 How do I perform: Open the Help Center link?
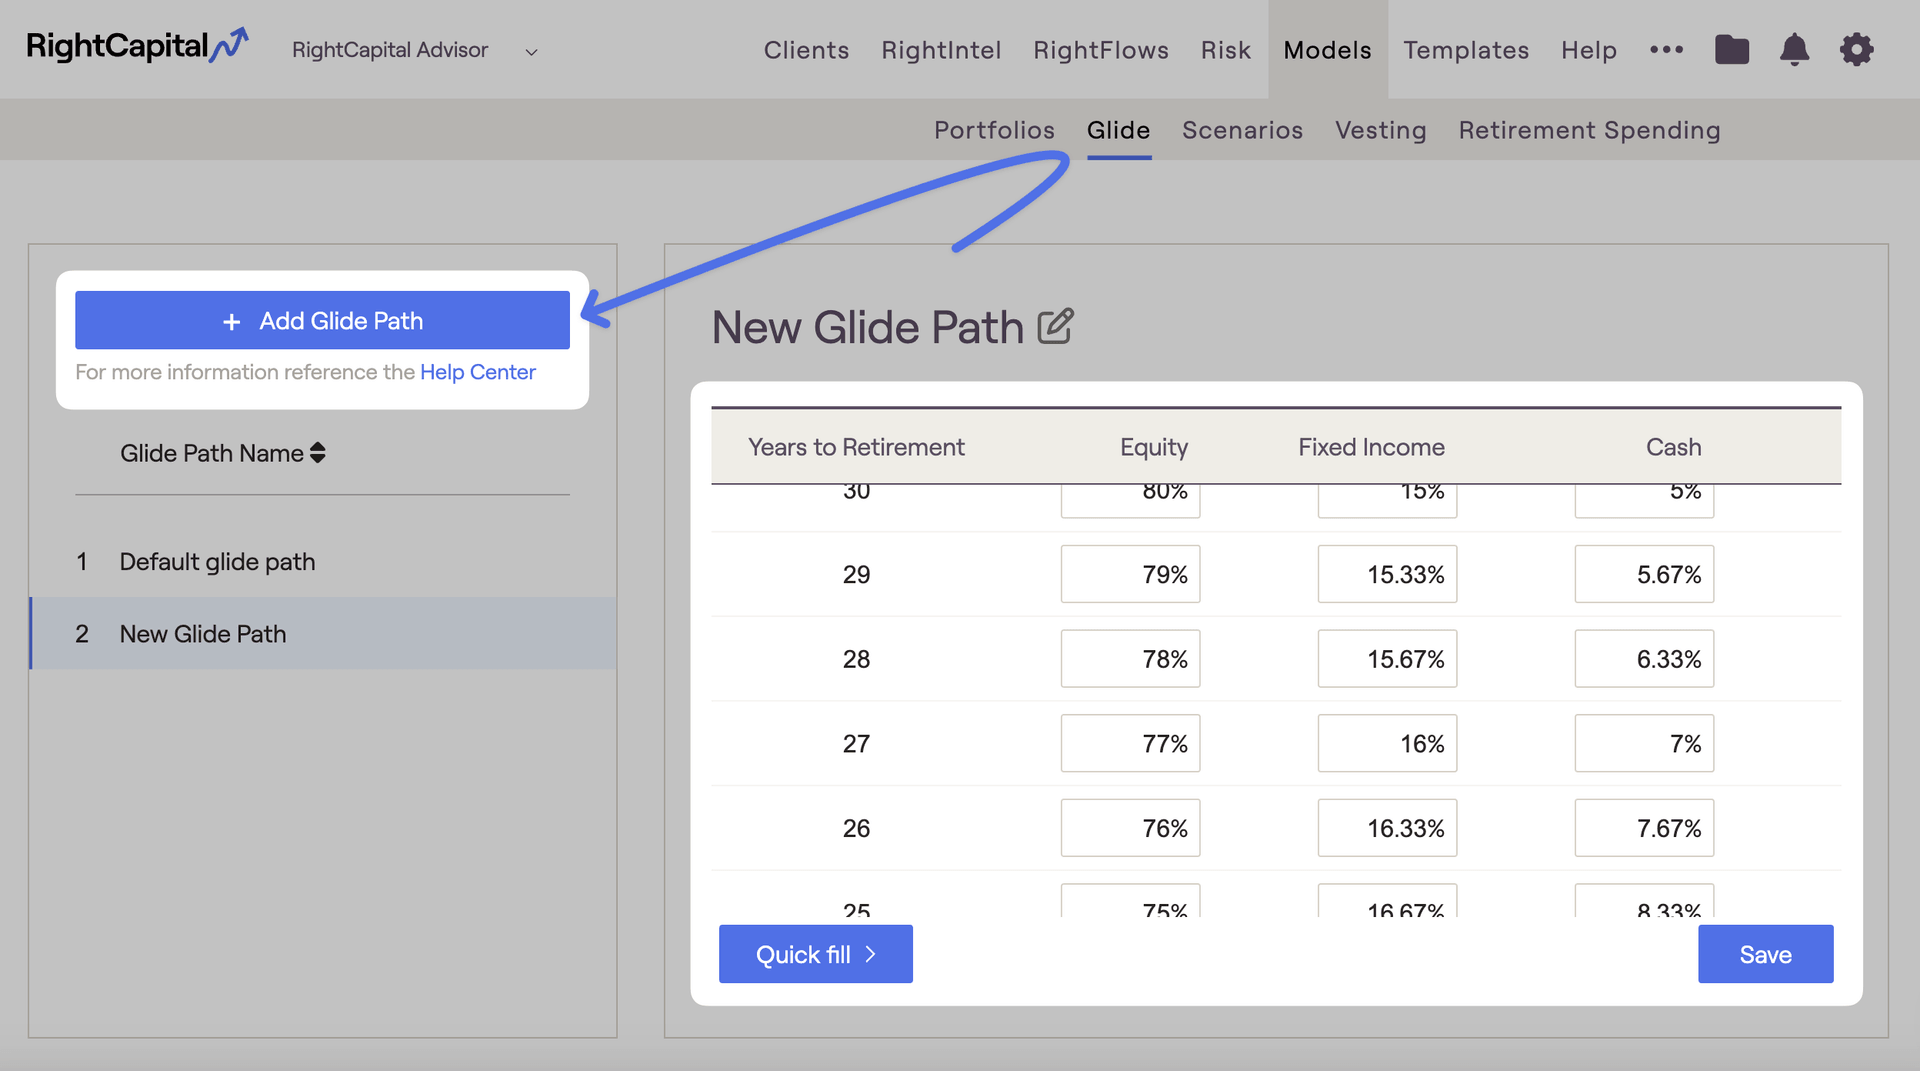[478, 372]
